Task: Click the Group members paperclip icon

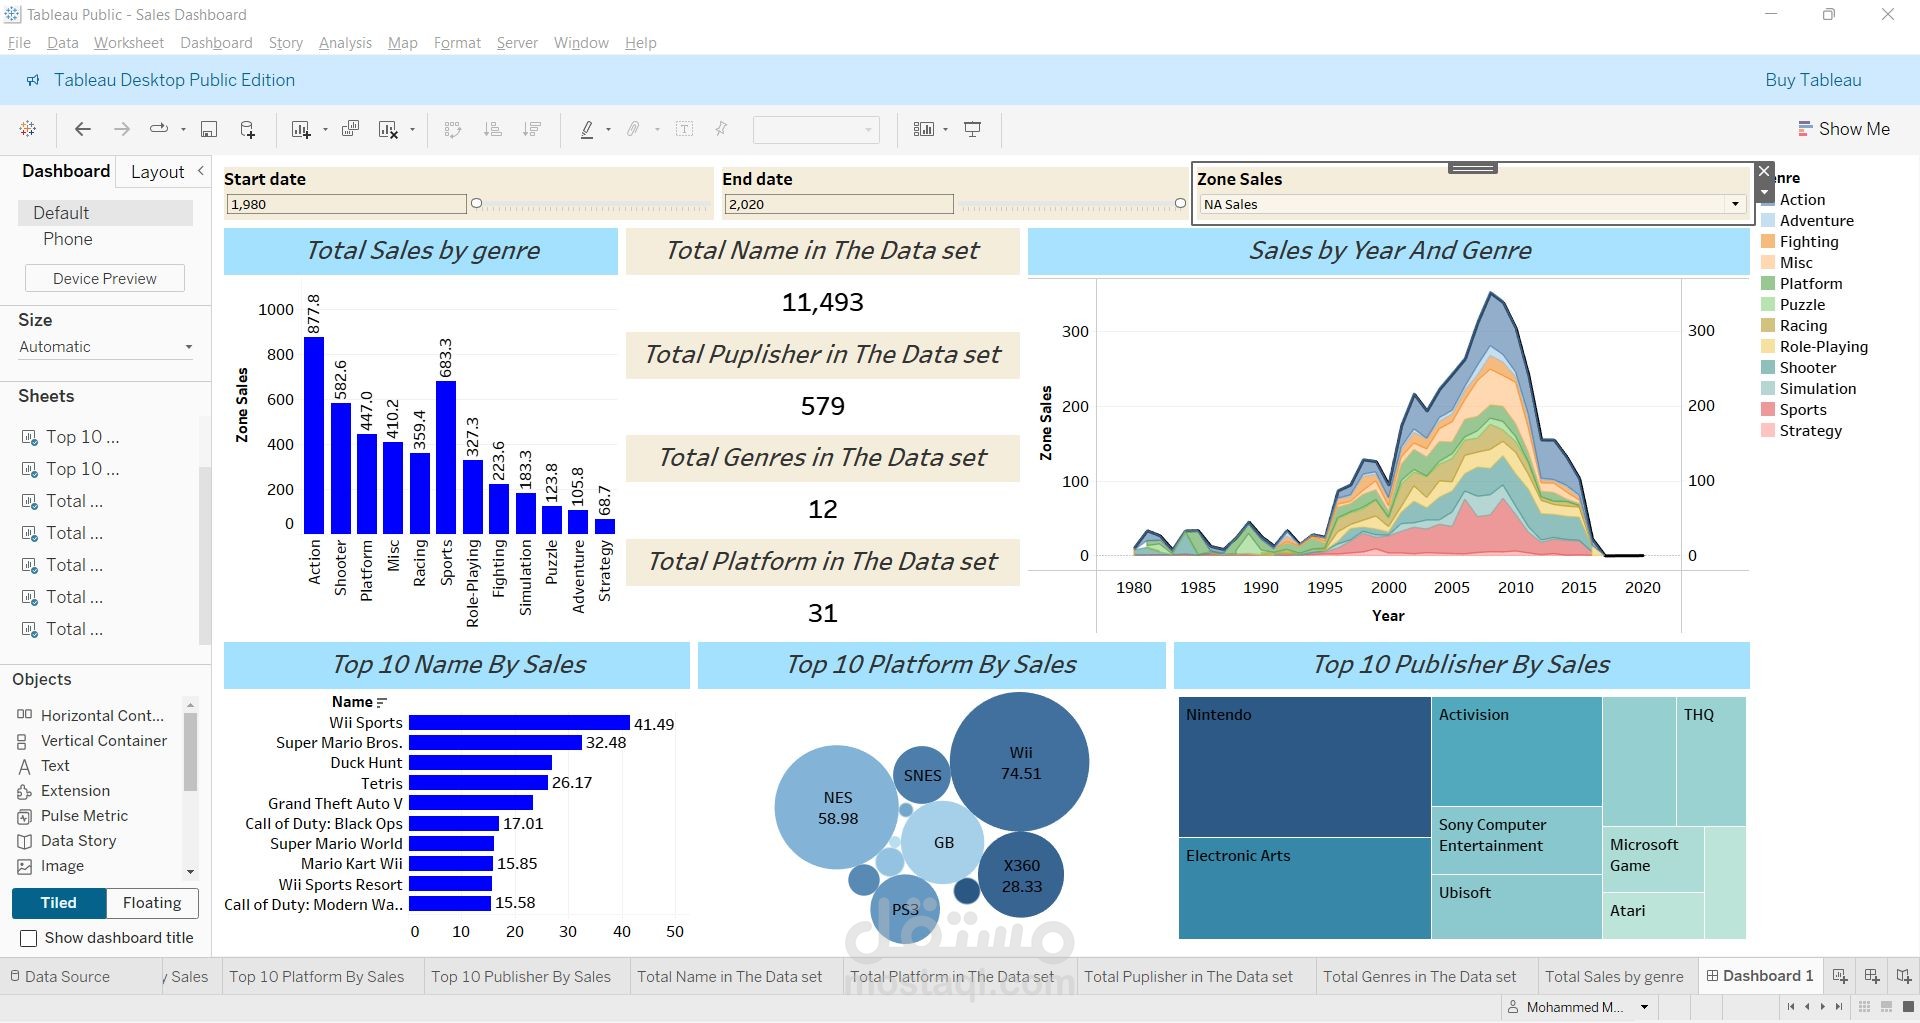Action: point(634,129)
